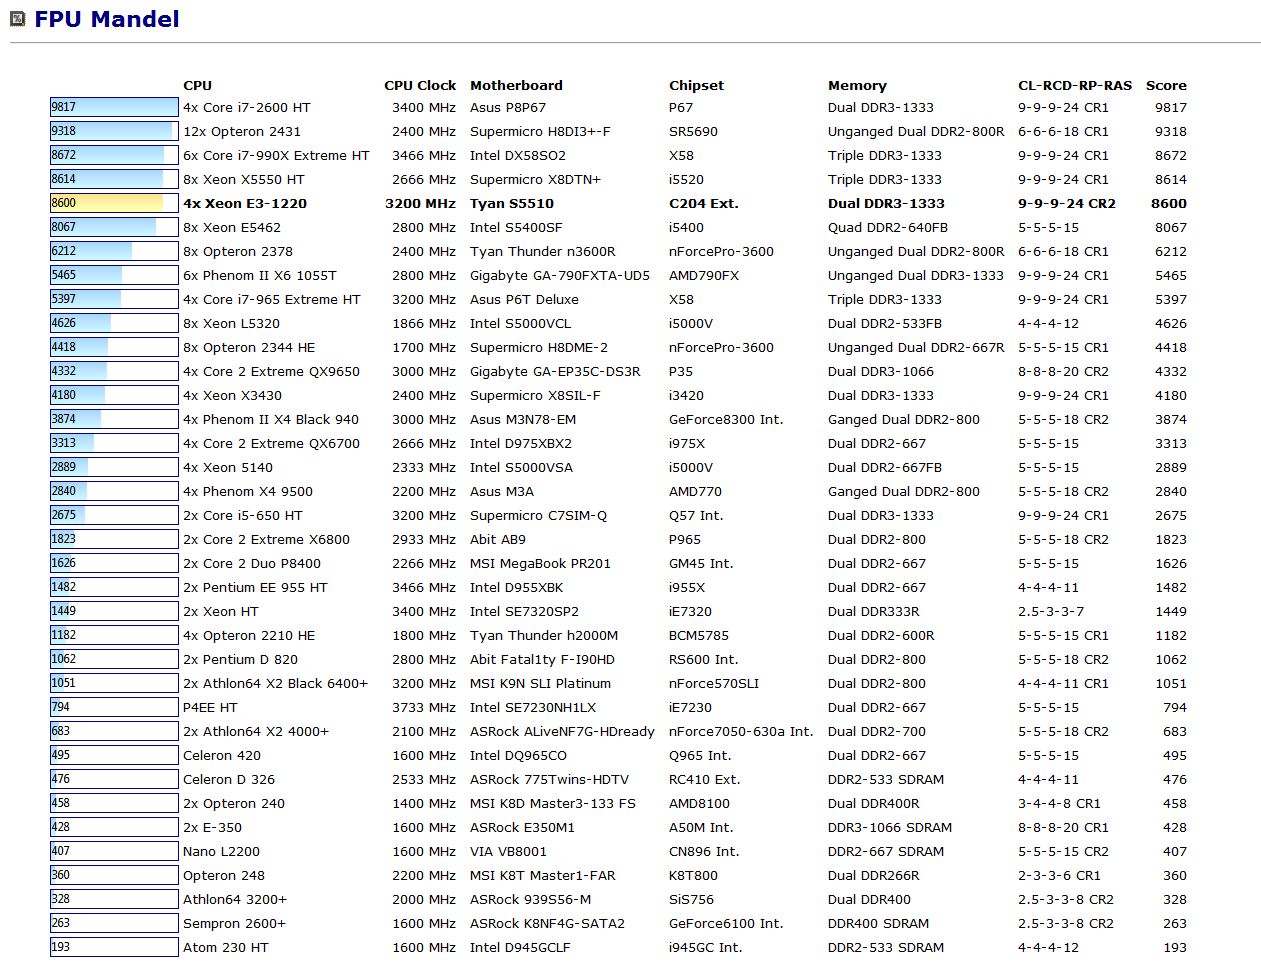Select the Celeron 420 entry
This screenshot has height=962, width=1261.
click(x=221, y=756)
